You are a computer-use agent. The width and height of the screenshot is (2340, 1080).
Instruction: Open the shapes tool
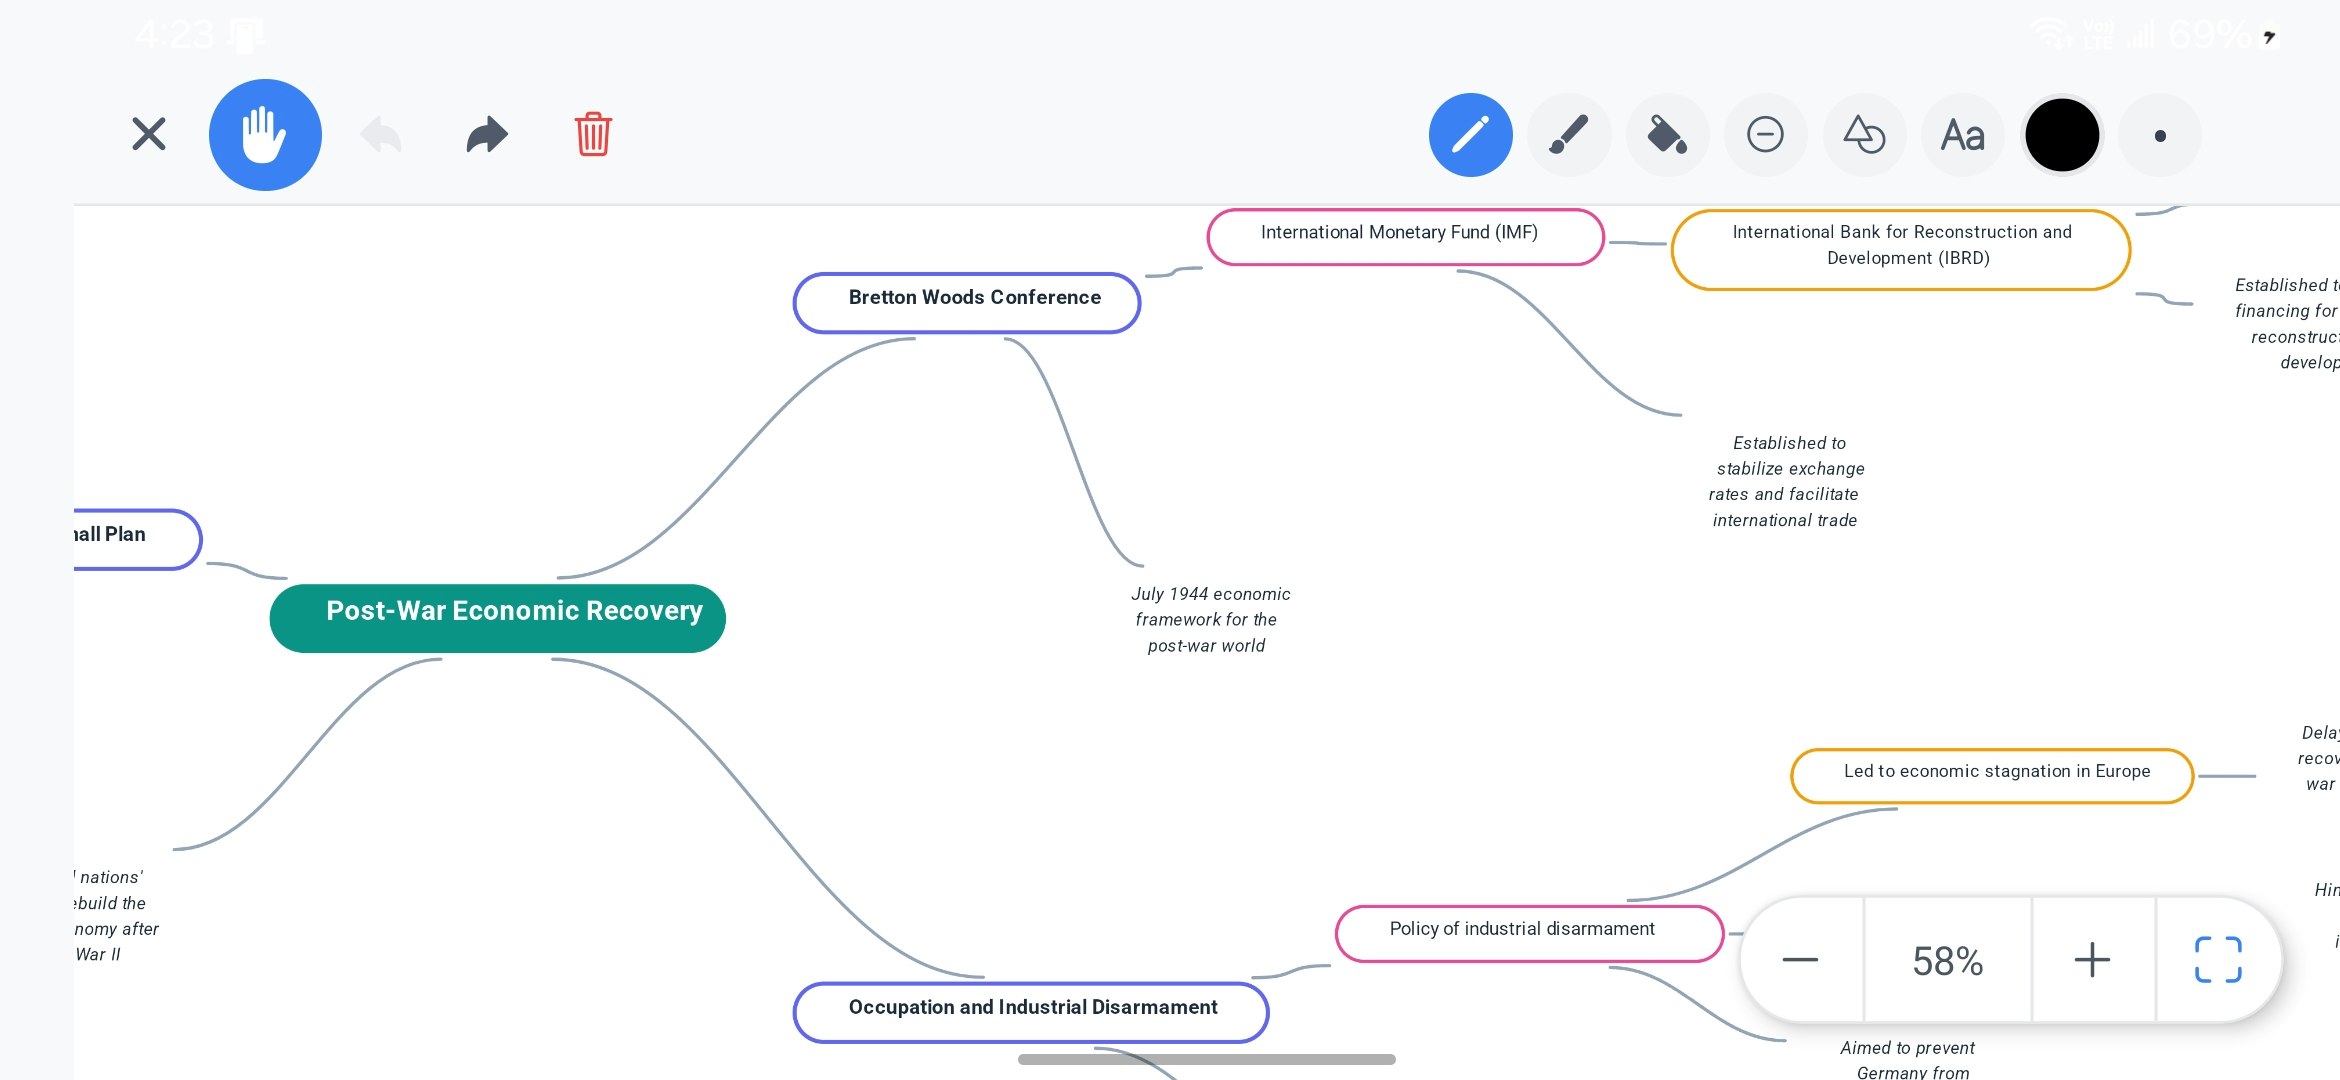click(1864, 135)
